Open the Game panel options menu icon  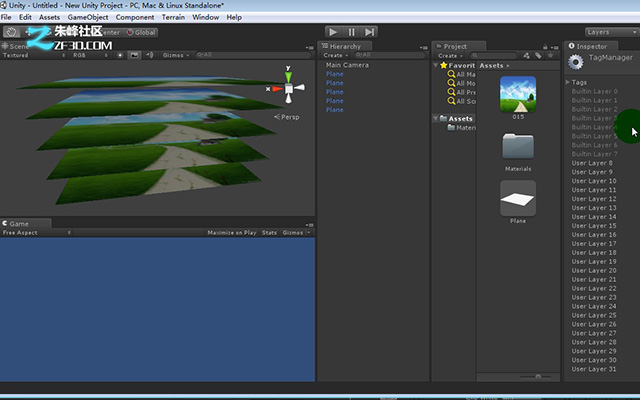310,225
